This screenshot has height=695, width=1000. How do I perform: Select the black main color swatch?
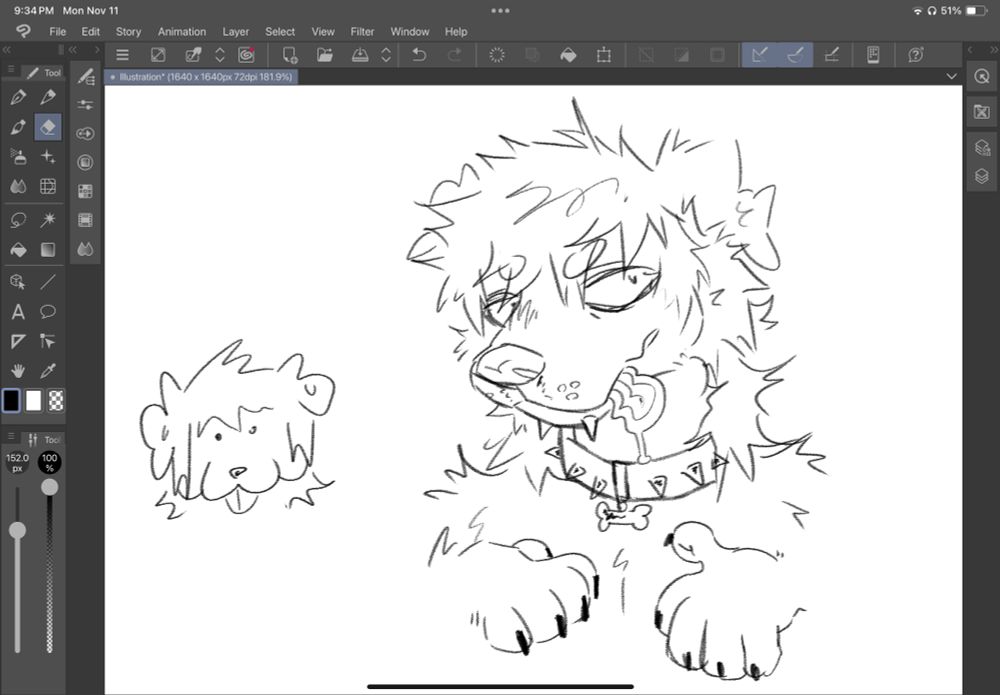click(11, 400)
